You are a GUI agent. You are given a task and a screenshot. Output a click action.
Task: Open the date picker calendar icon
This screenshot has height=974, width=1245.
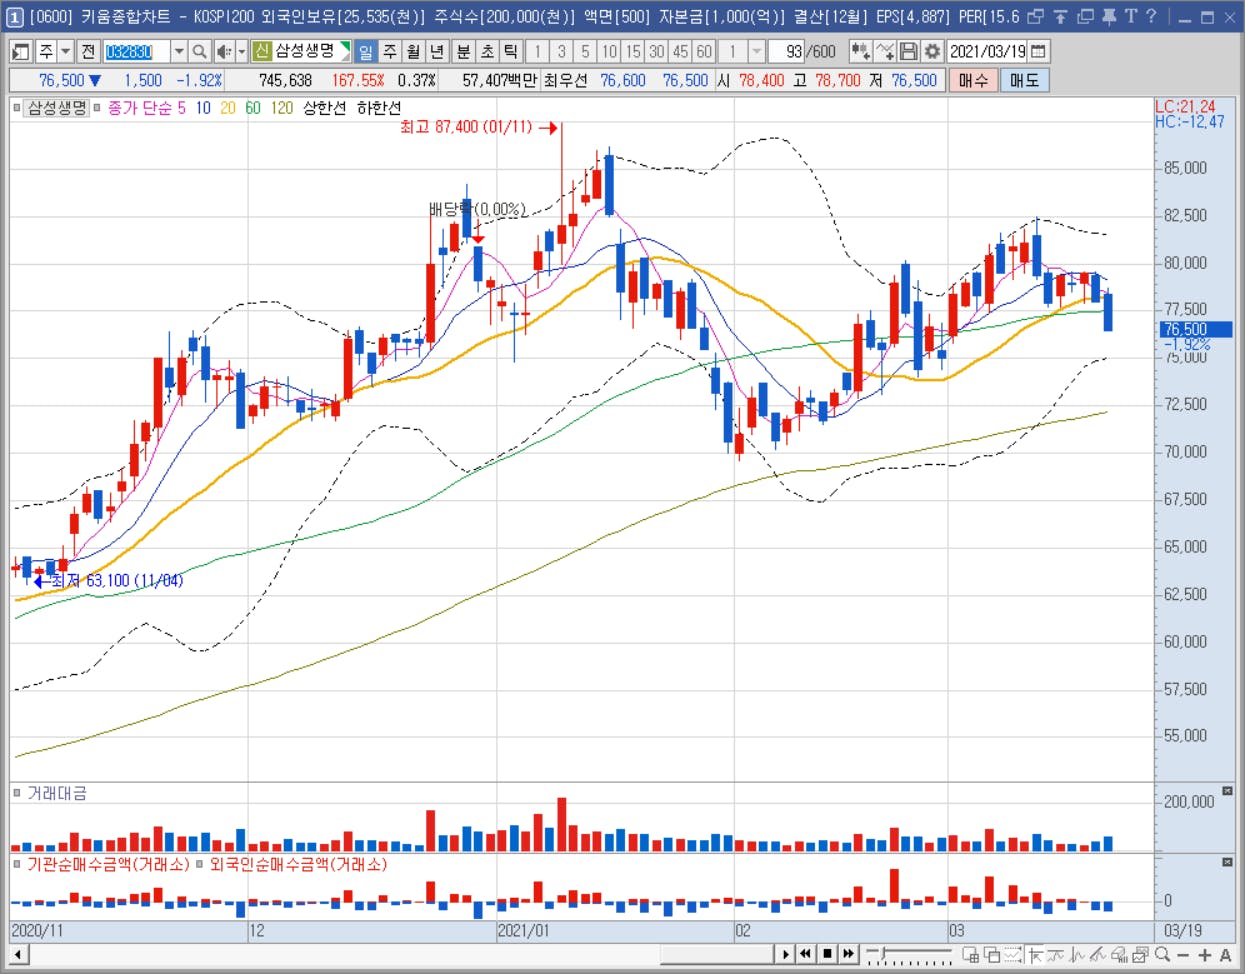coord(1039,51)
